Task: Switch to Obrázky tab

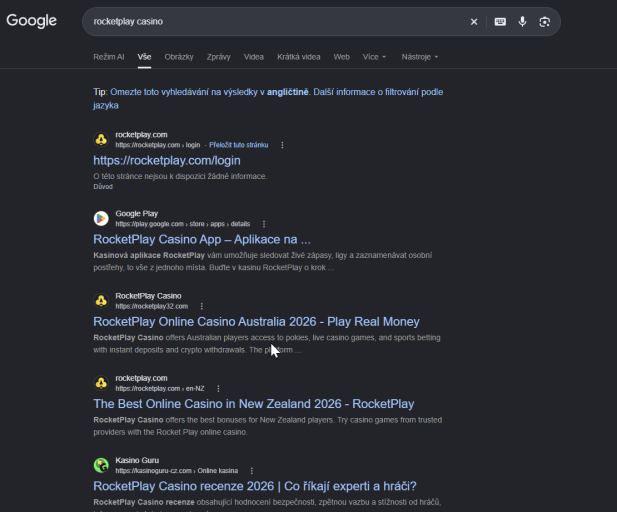Action: pos(179,57)
